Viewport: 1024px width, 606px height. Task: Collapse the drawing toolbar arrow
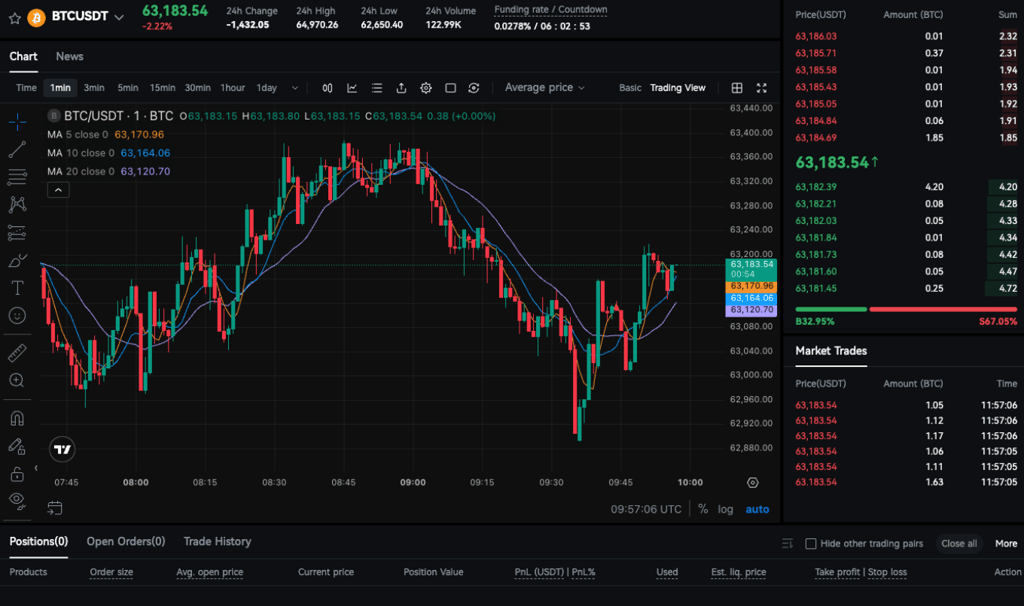(x=36, y=468)
